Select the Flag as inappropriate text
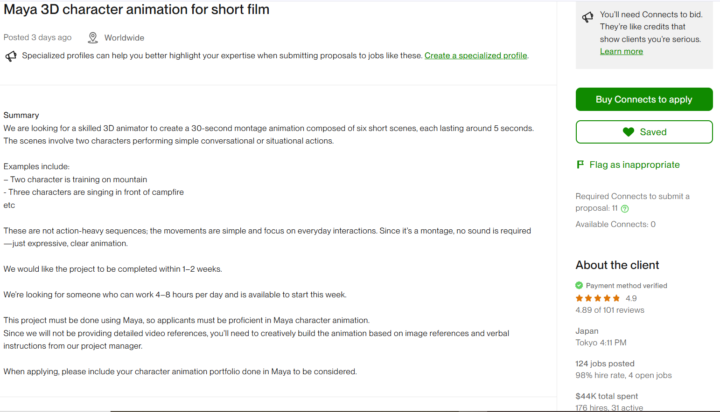Image resolution: width=720 pixels, height=412 pixels. 634,164
